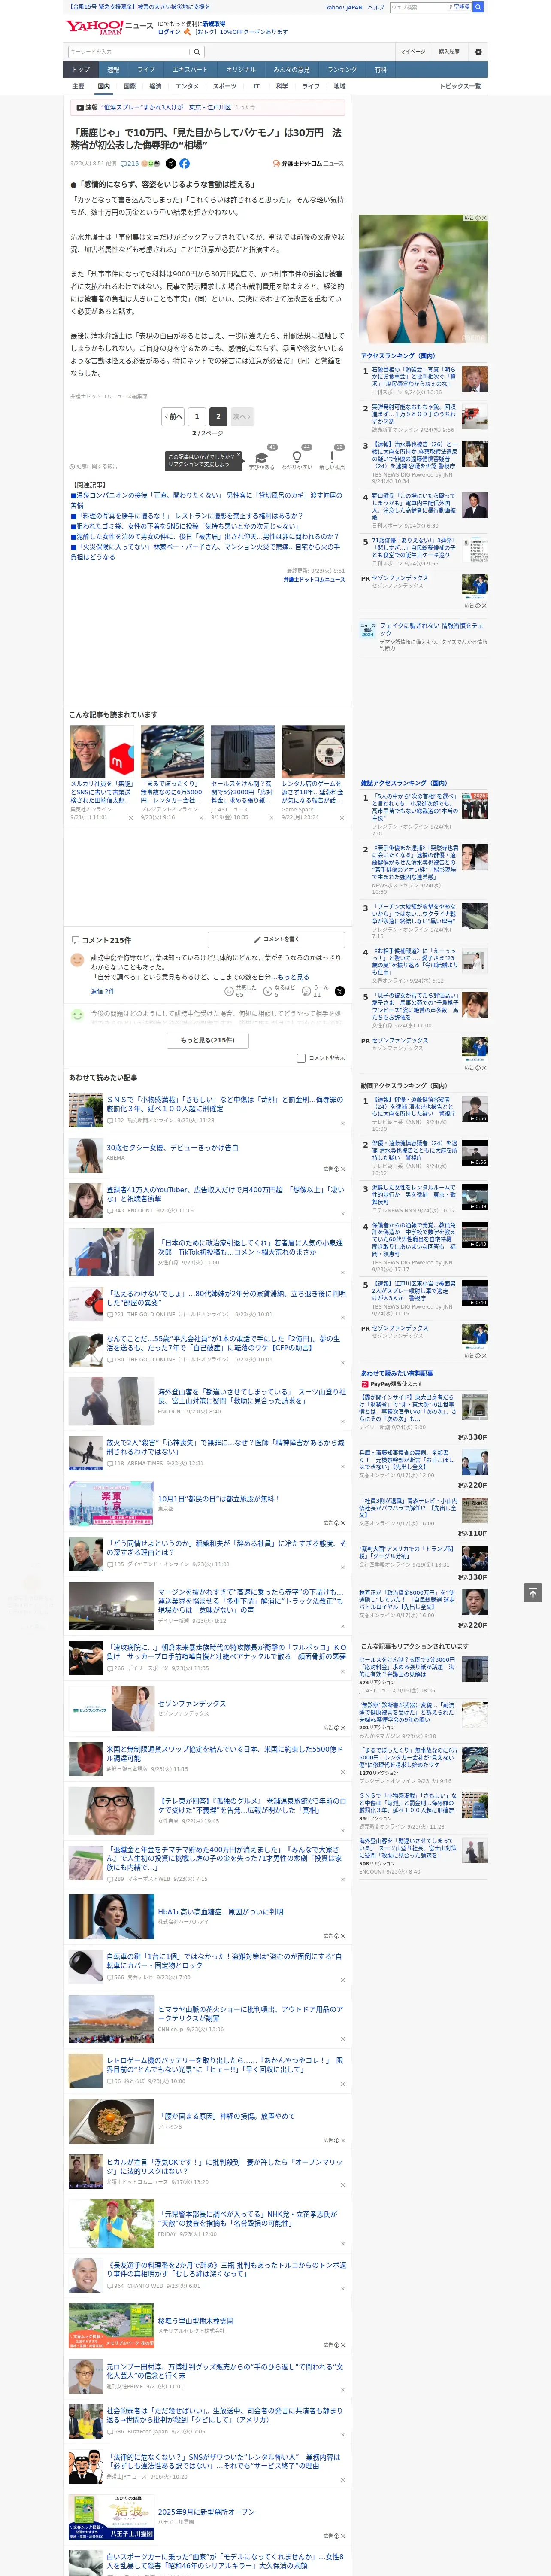Dismiss the メルカリ recommended article card
551x2576 pixels.
[x=130, y=818]
